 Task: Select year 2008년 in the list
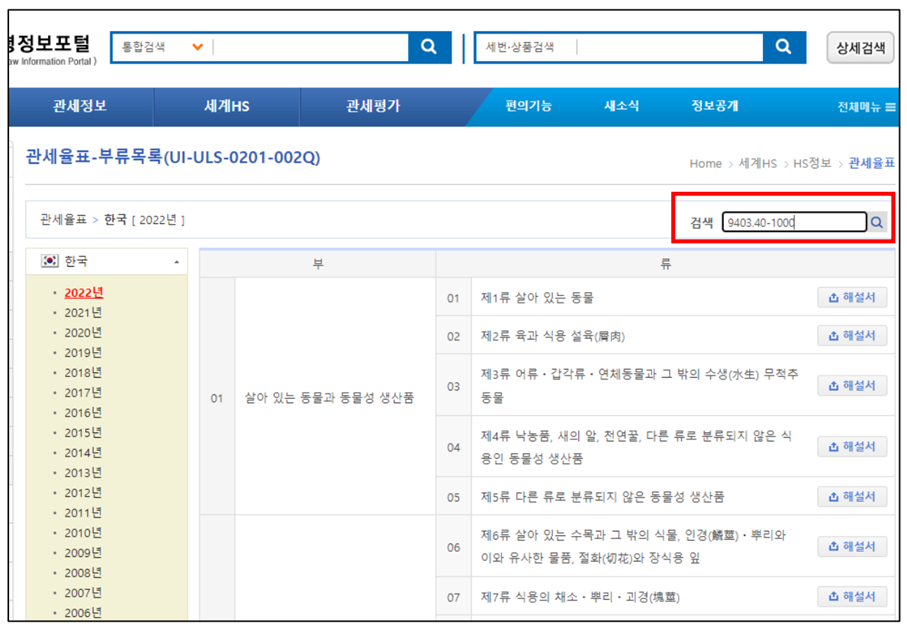83,573
